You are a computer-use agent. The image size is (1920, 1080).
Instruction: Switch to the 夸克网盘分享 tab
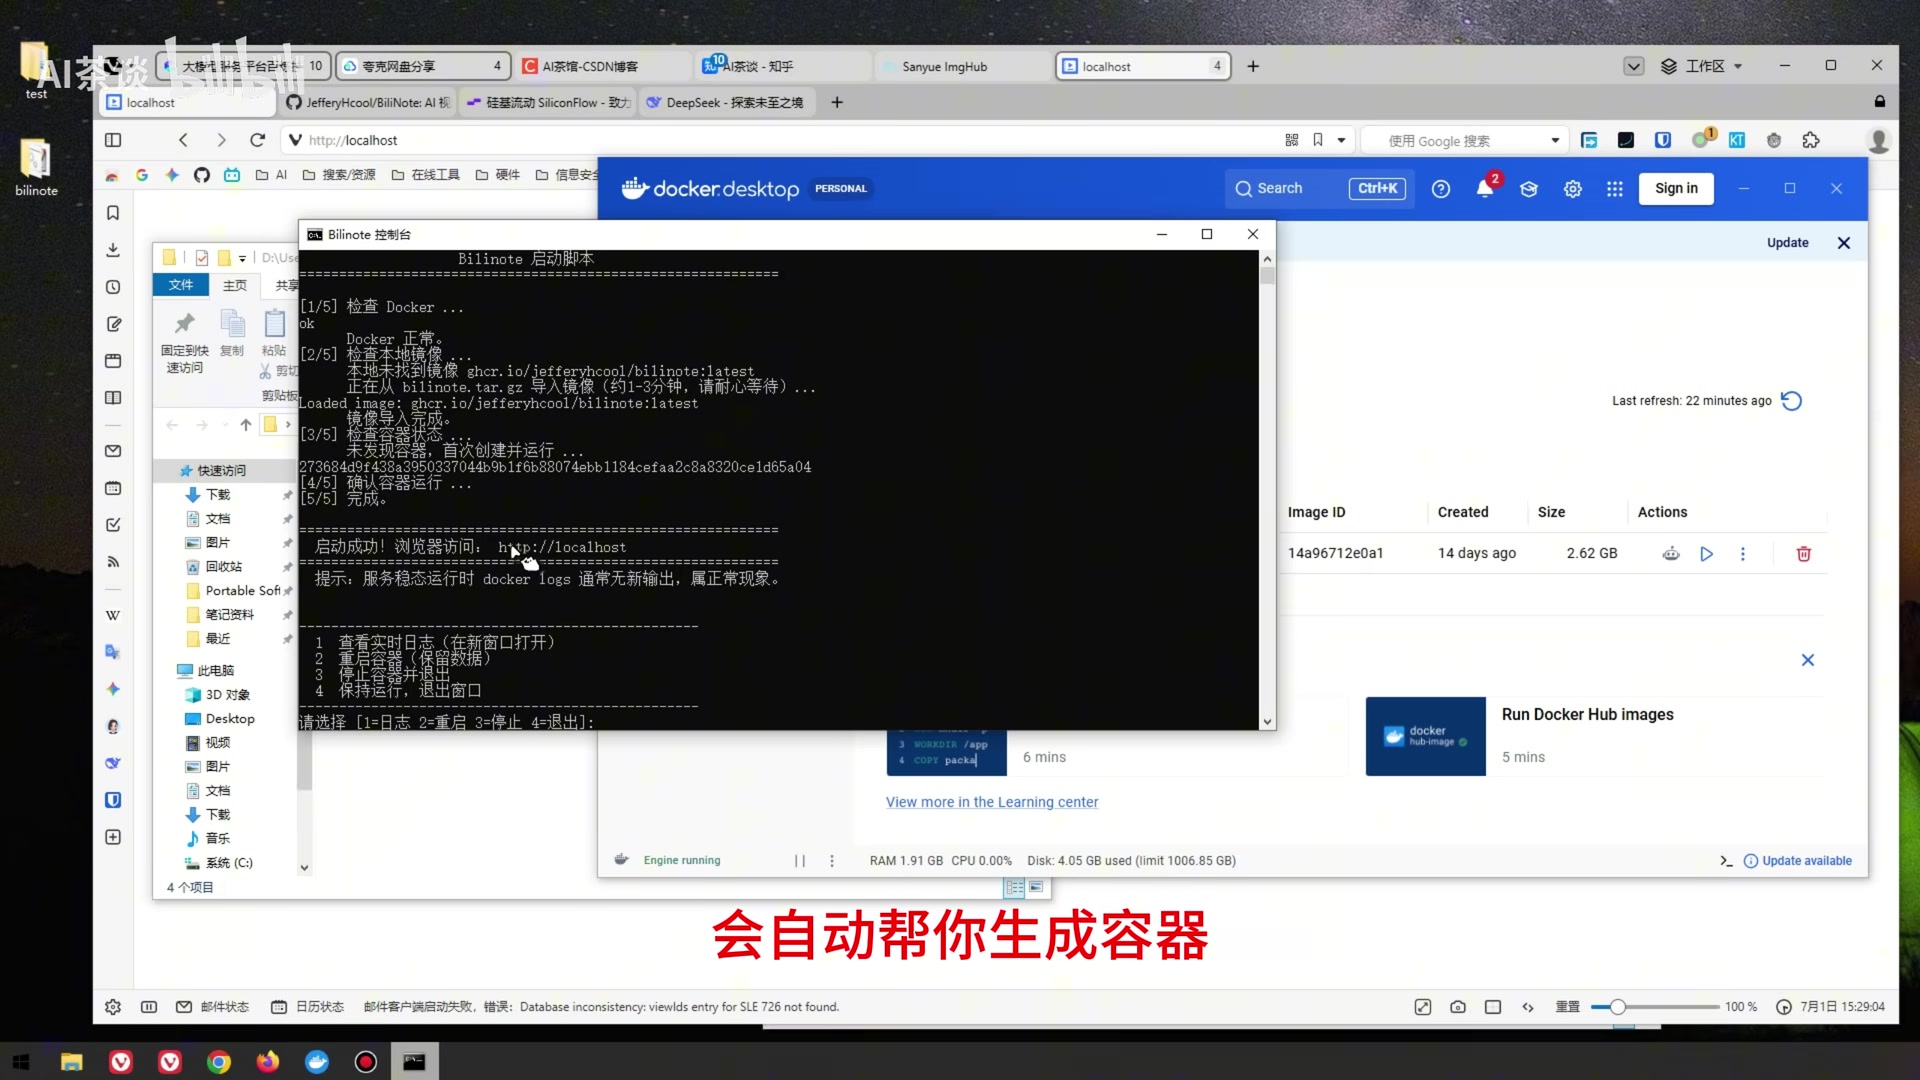tap(423, 67)
